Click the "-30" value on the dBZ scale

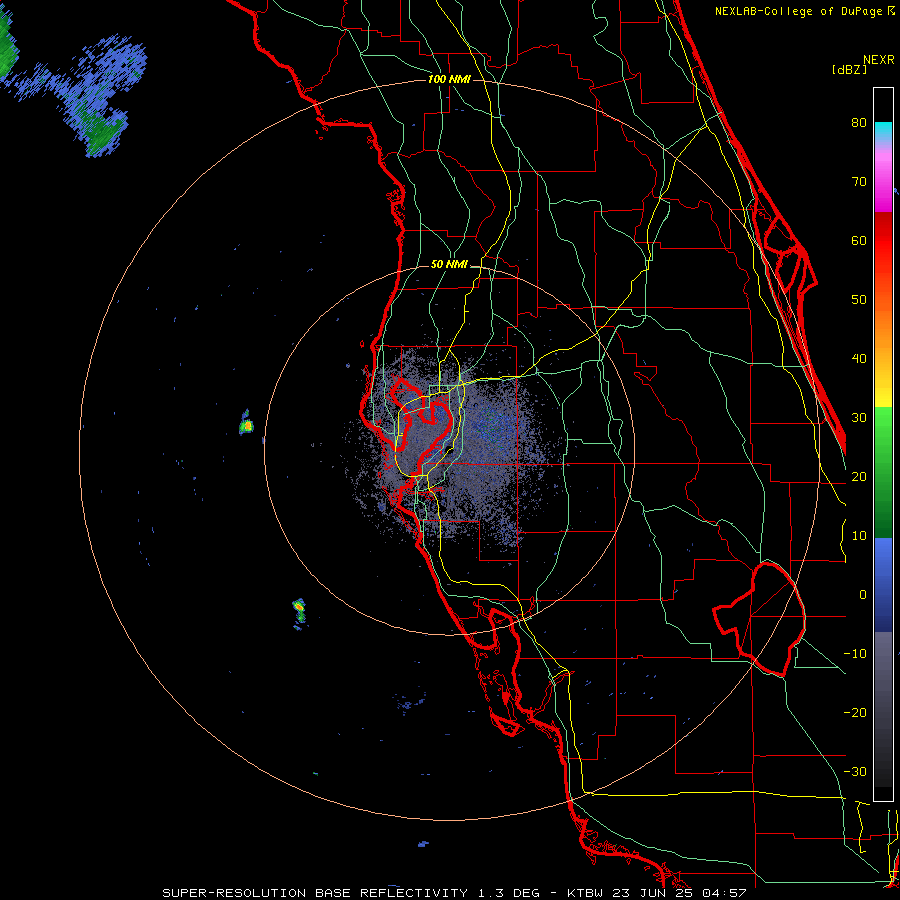855,772
